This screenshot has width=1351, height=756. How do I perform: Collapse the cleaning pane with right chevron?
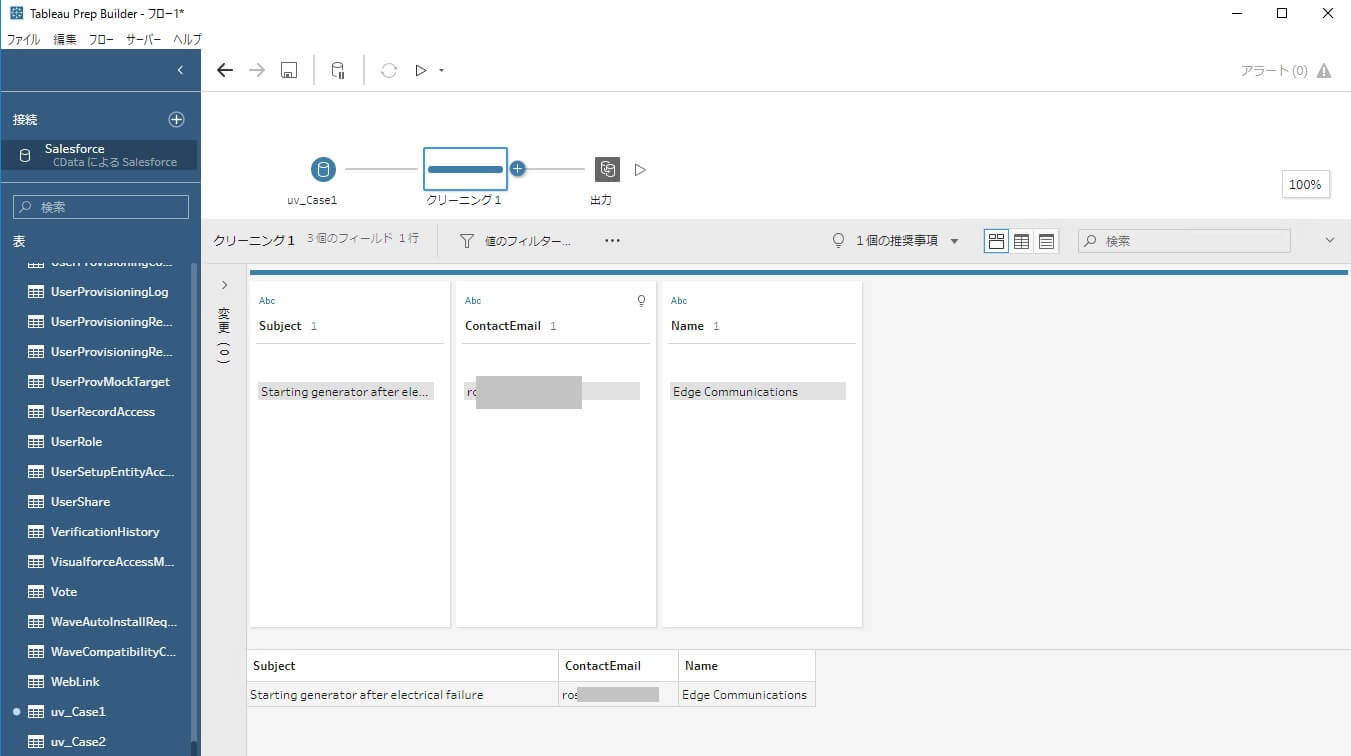[x=223, y=284]
